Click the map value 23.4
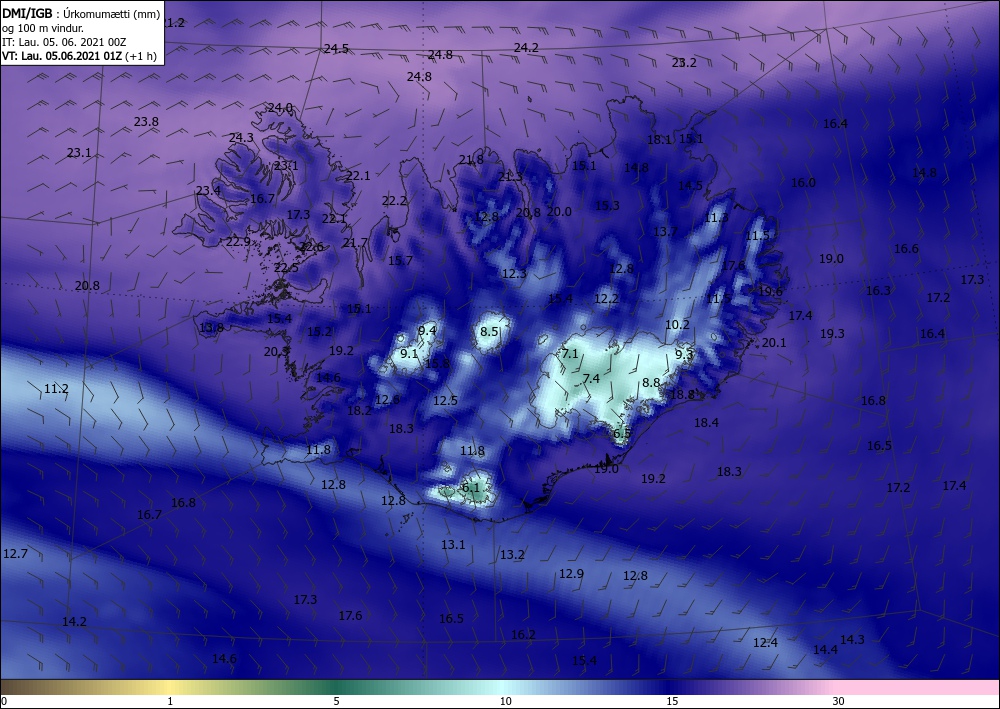Viewport: 1000px width, 709px height. [208, 191]
